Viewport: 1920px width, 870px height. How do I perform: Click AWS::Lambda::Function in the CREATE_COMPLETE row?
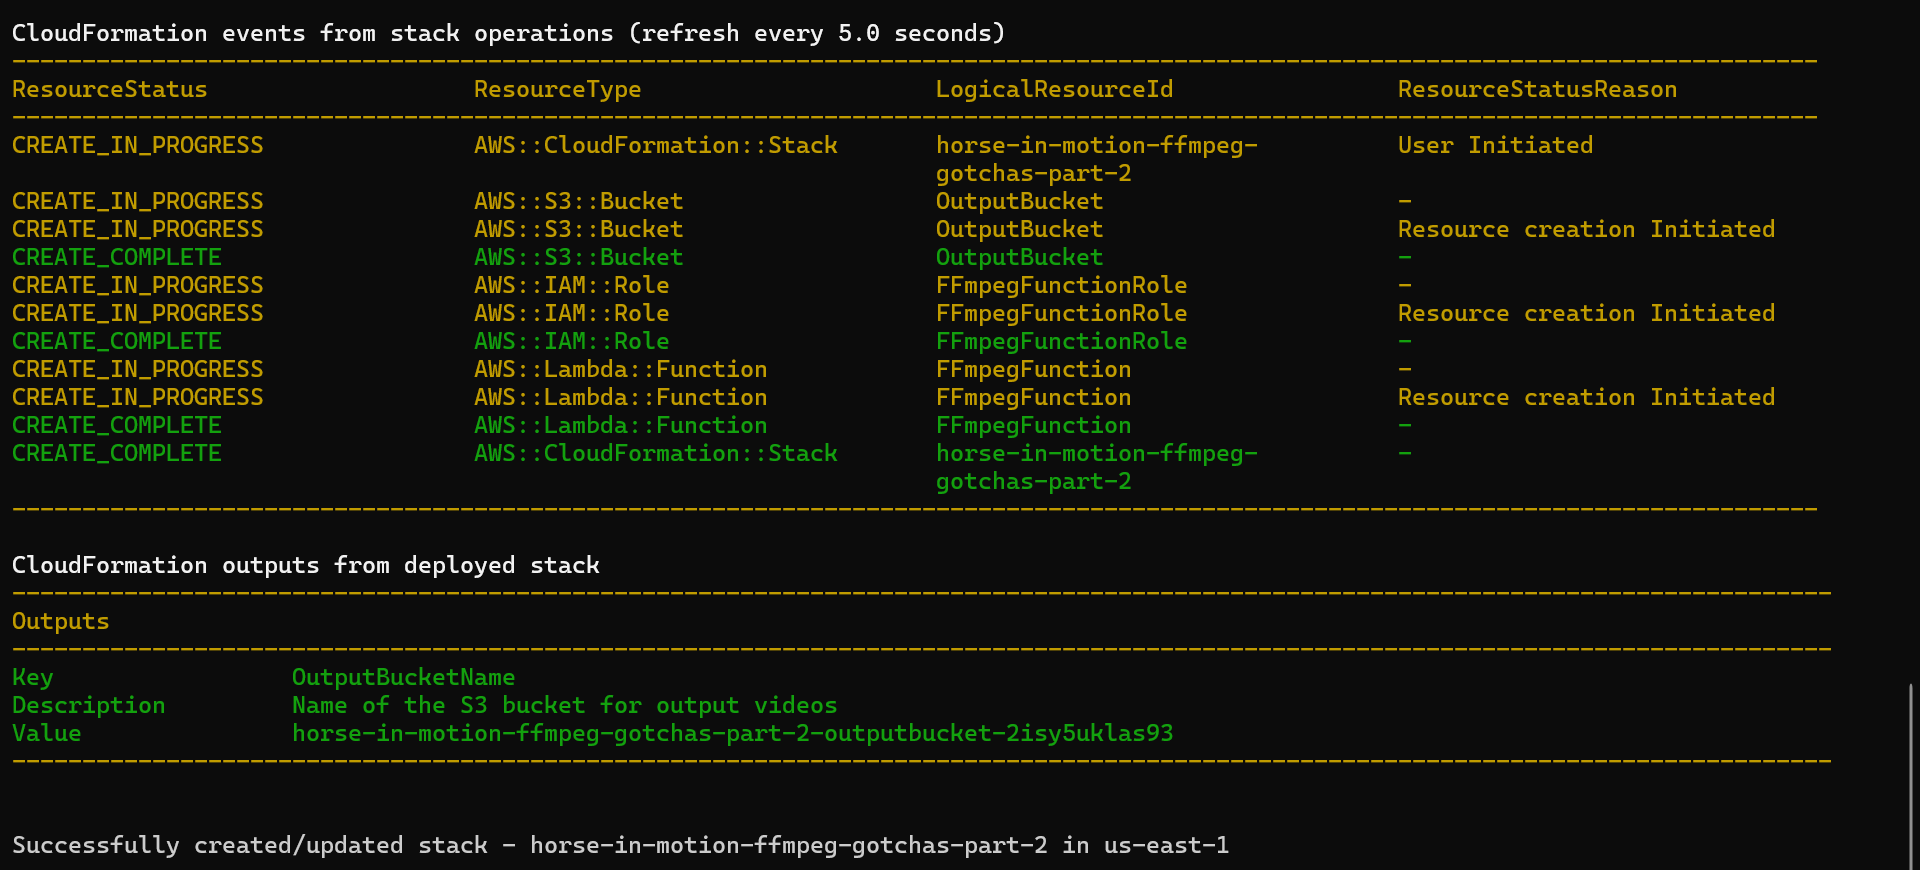(x=620, y=426)
